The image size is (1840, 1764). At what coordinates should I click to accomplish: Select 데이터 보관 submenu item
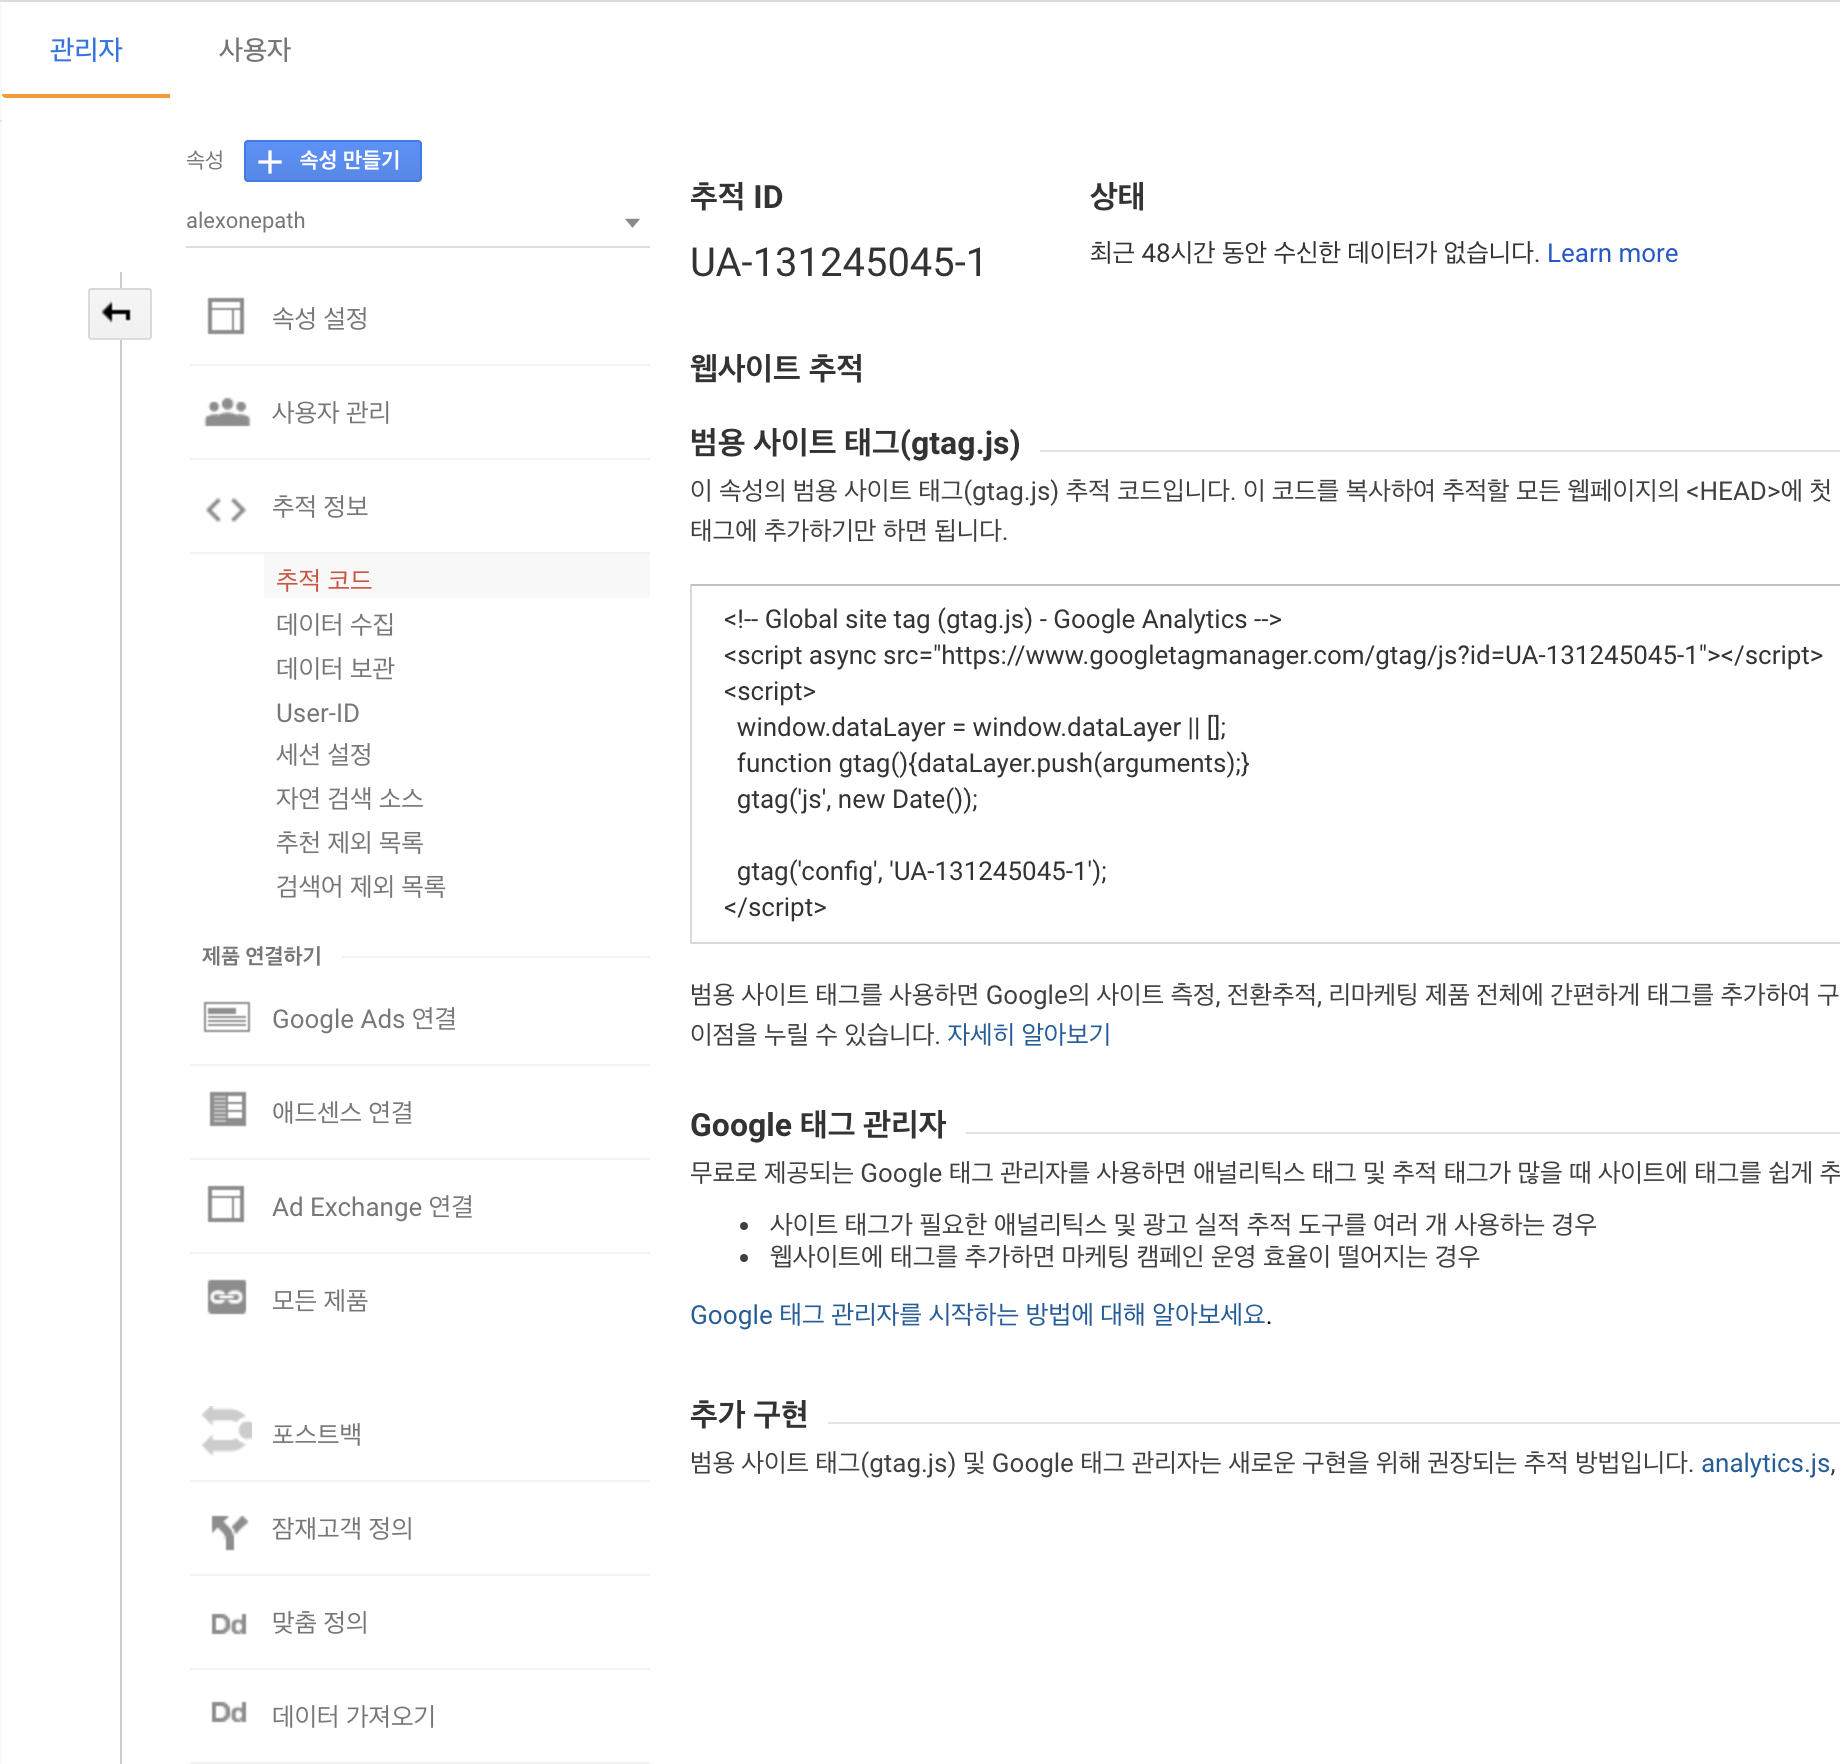coord(335,668)
